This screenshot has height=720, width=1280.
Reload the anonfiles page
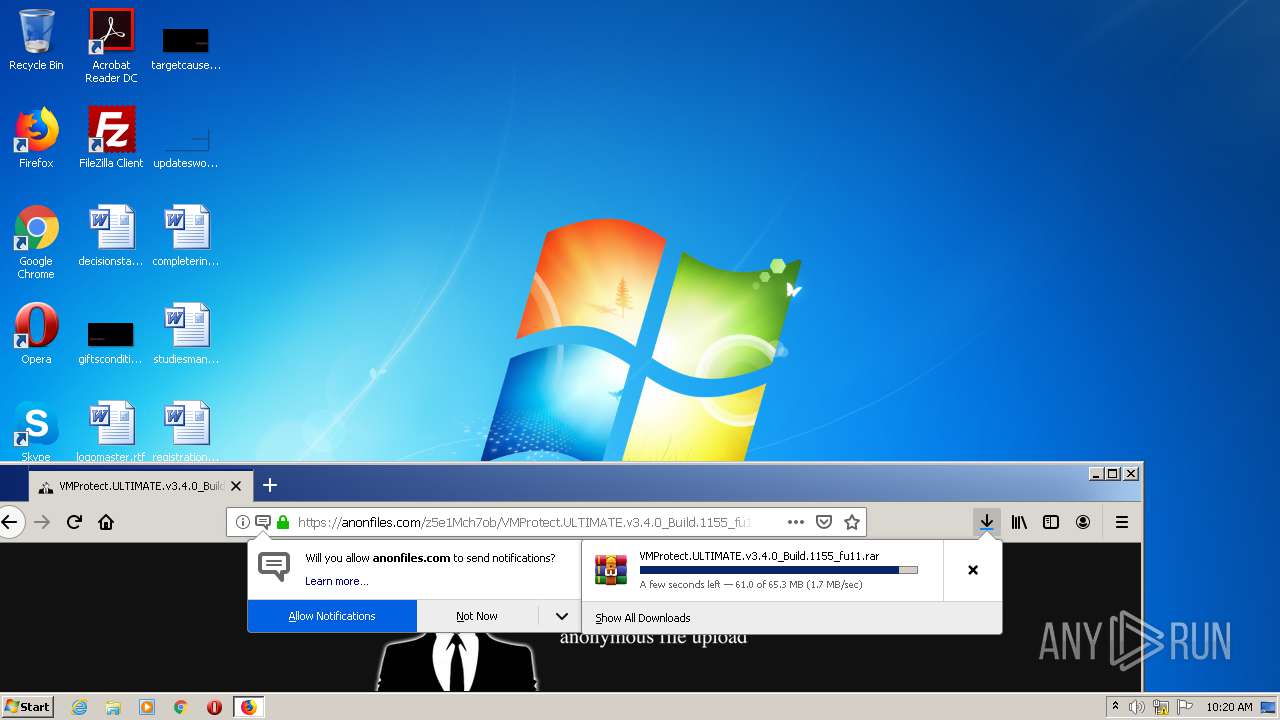[x=74, y=522]
